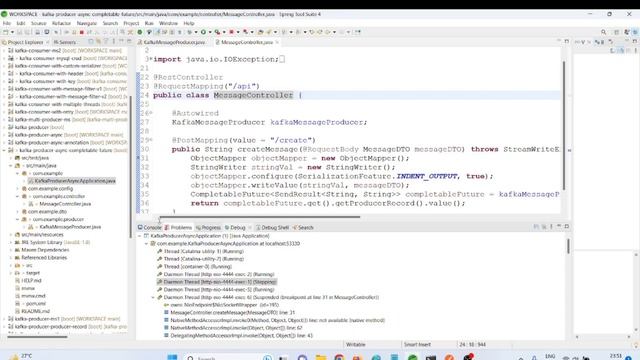
Task: Open the Progress tab
Action: coord(208,227)
